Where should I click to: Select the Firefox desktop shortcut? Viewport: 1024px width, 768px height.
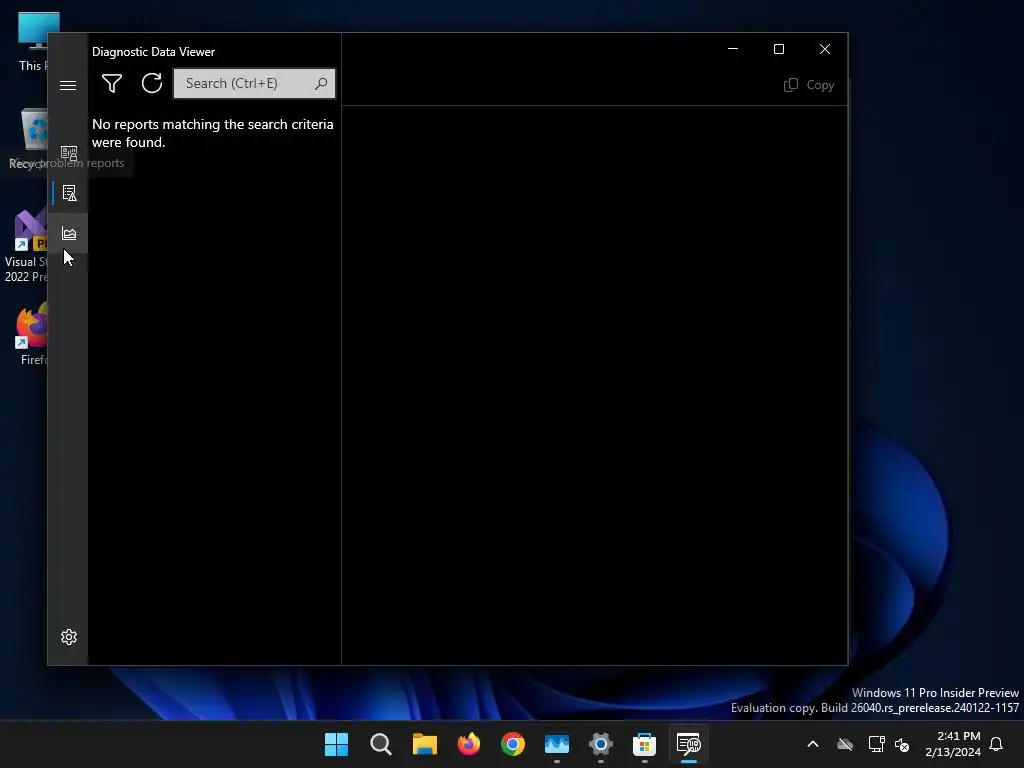click(33, 333)
